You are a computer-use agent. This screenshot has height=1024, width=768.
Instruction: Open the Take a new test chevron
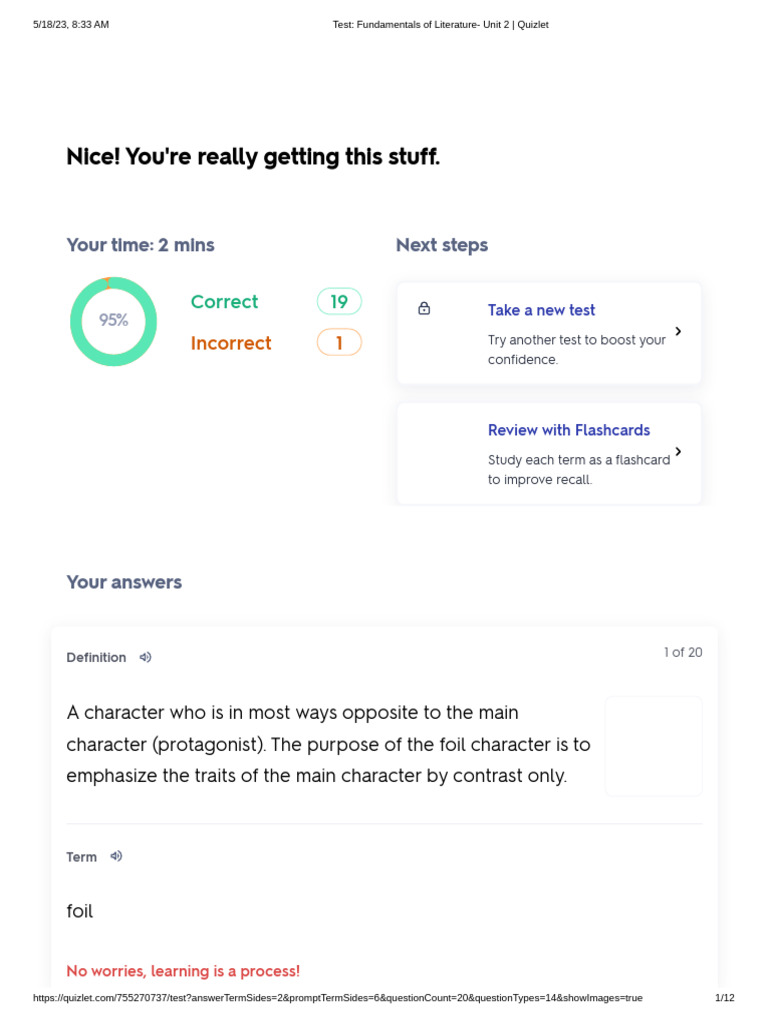point(678,331)
